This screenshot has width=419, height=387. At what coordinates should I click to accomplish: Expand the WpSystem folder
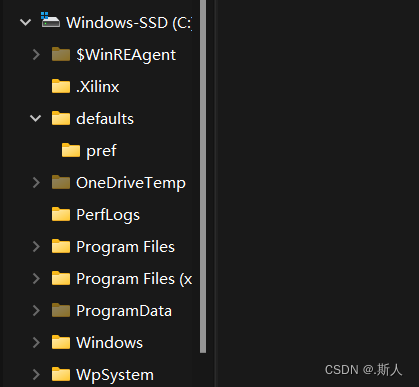coord(36,375)
